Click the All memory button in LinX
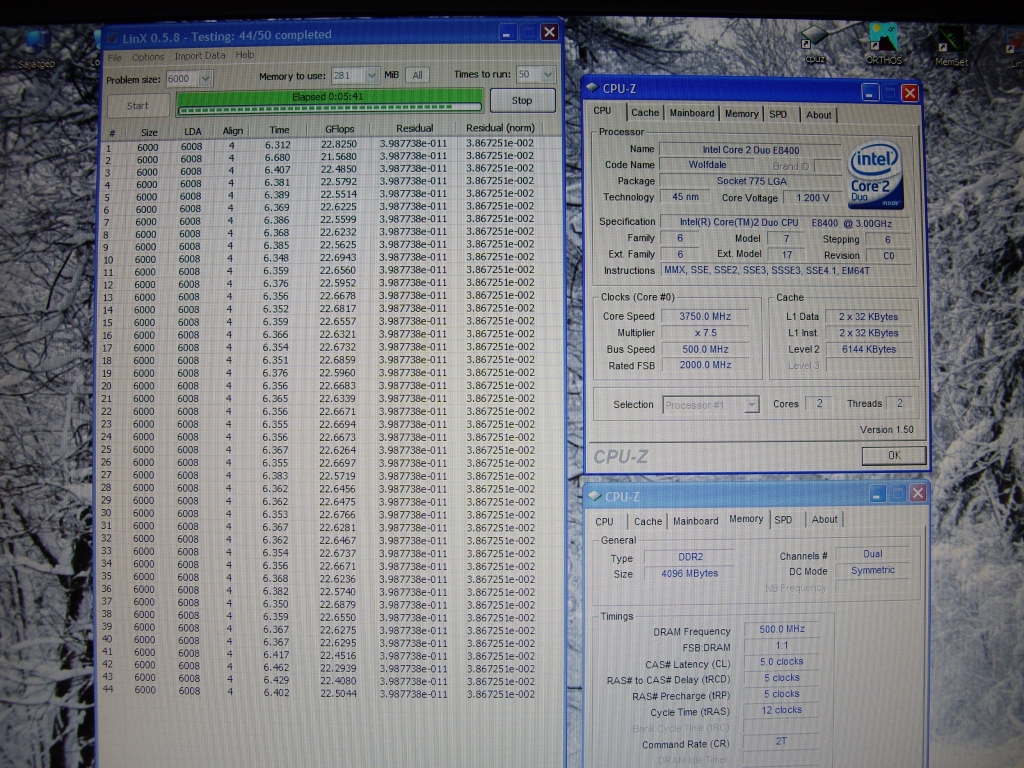 point(417,75)
